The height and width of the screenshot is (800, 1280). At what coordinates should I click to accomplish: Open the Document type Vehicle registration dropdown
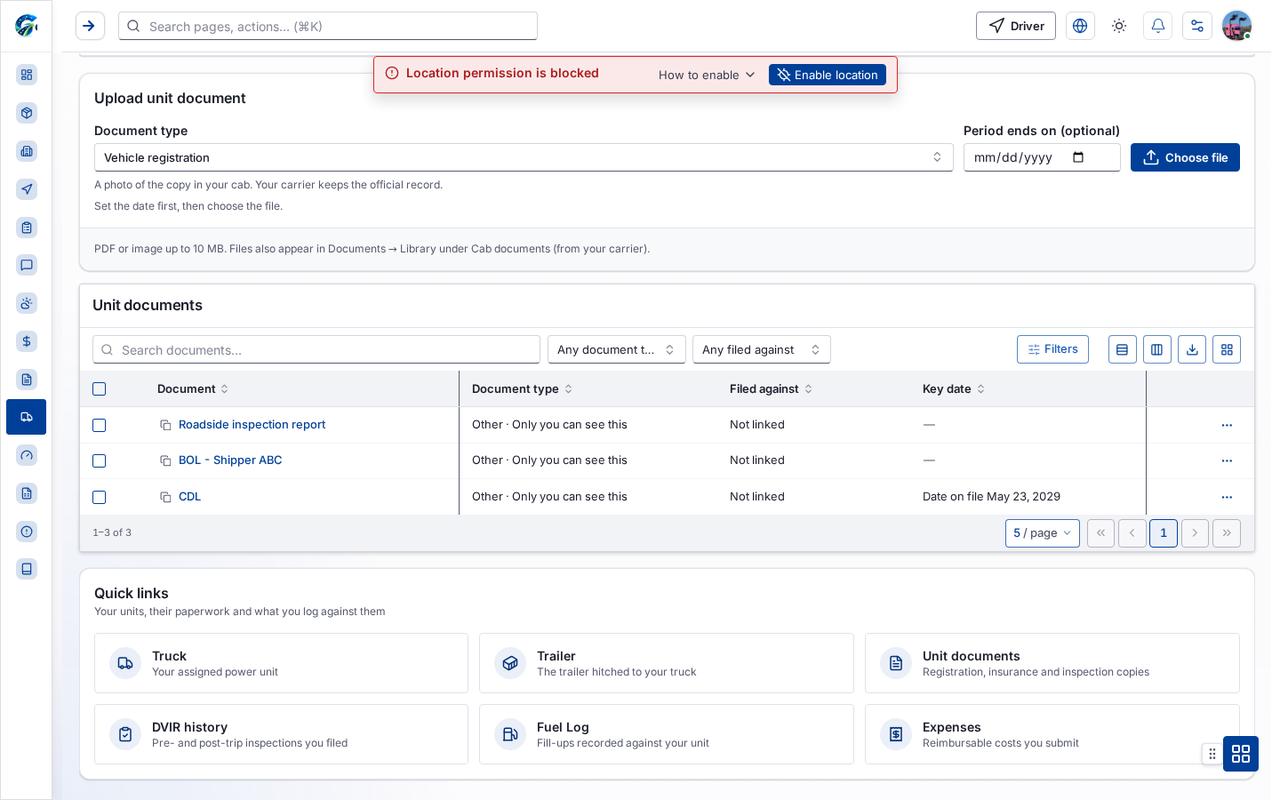[524, 157]
